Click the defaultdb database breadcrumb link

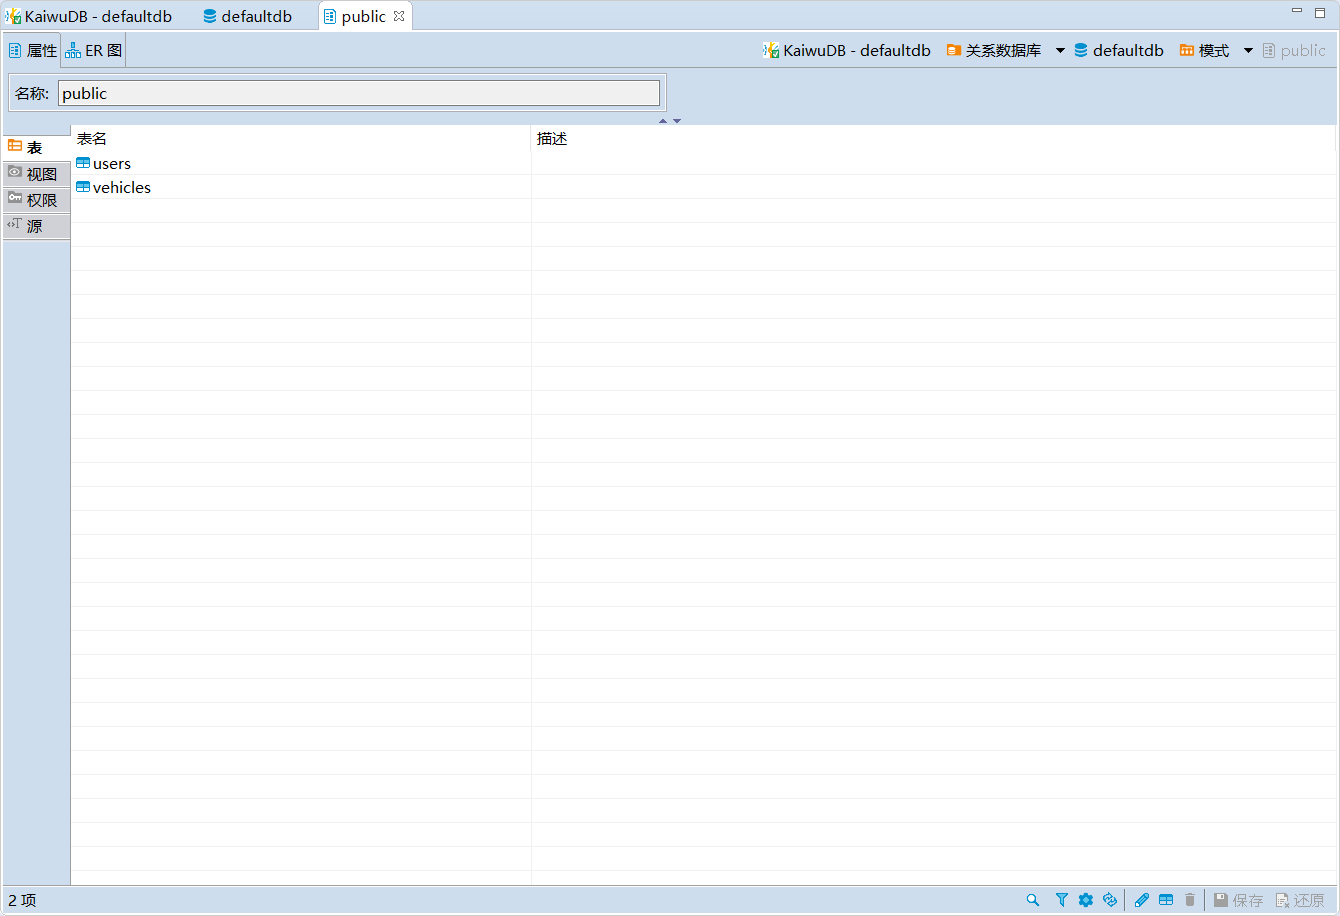click(1119, 51)
